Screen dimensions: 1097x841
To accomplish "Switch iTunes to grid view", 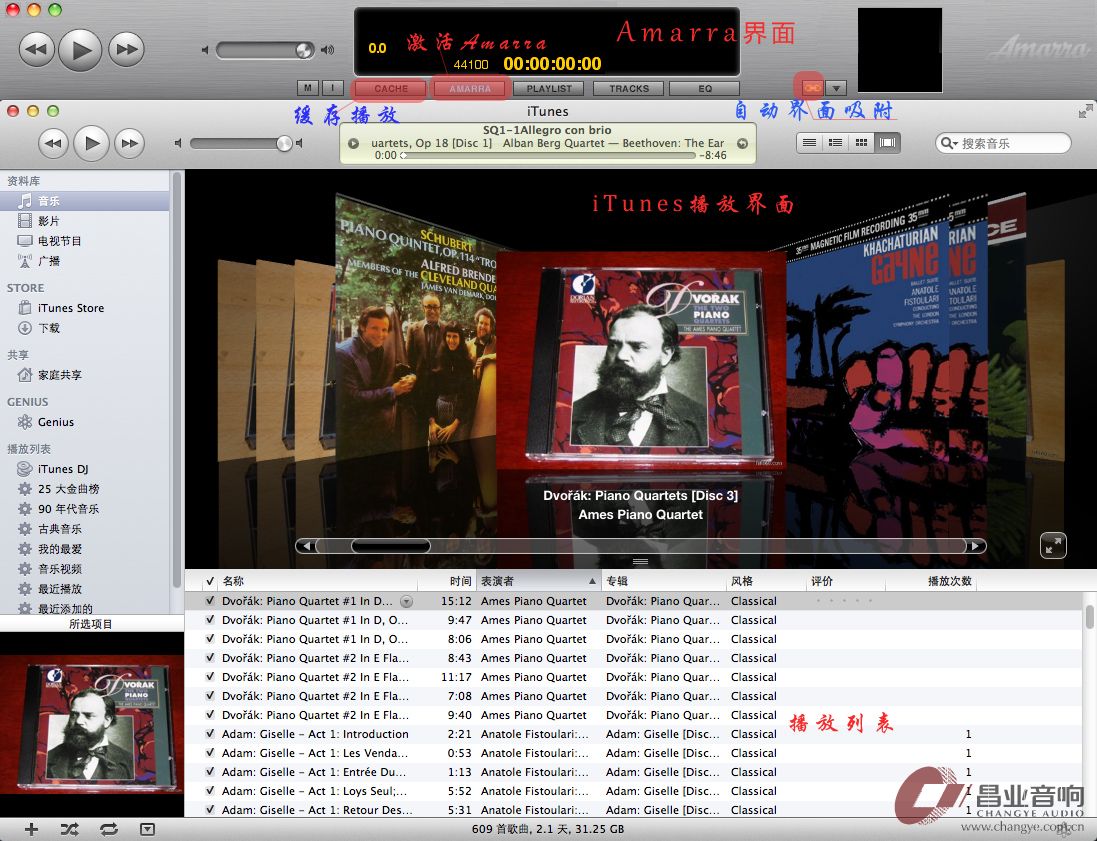I will coord(861,143).
